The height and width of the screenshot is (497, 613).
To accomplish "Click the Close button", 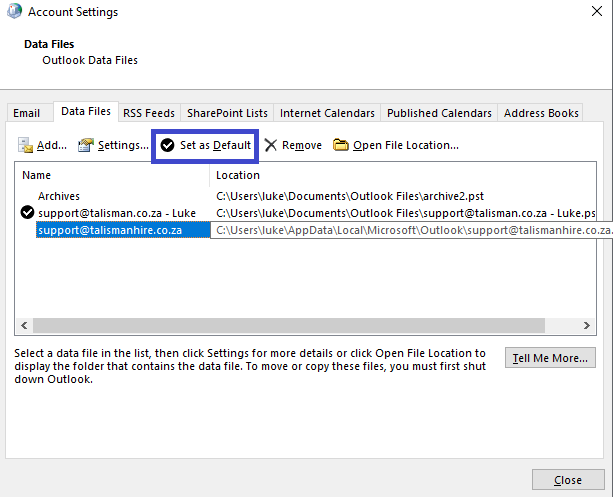I will pyautogui.click(x=568, y=480).
